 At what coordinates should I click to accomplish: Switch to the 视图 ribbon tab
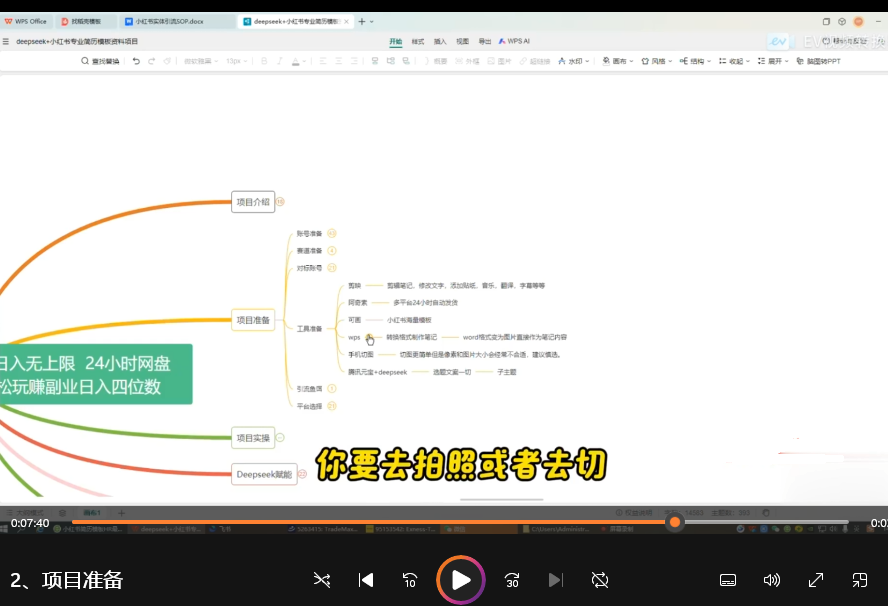coord(463,41)
